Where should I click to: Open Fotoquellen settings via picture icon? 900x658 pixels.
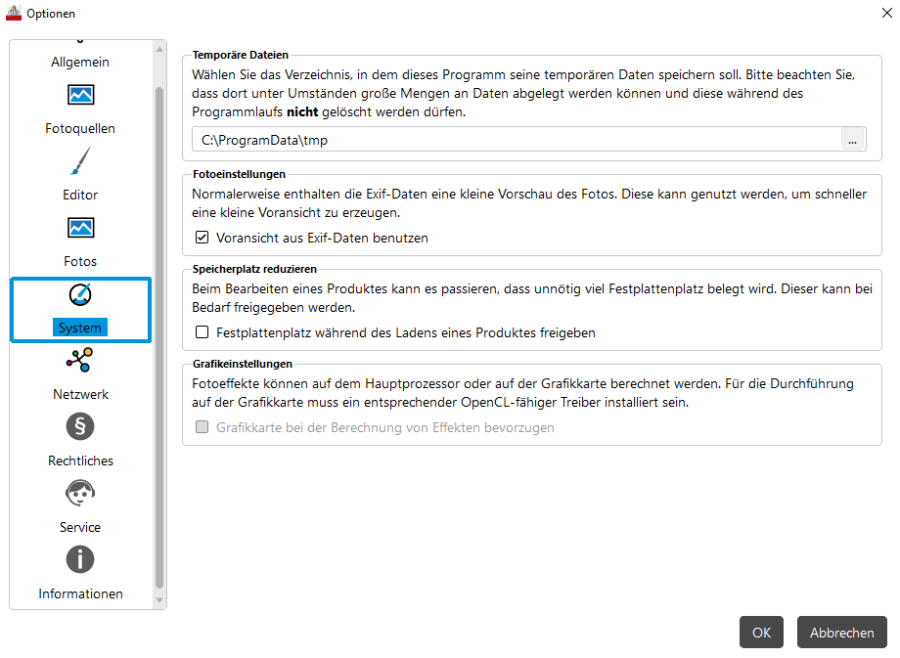point(80,95)
